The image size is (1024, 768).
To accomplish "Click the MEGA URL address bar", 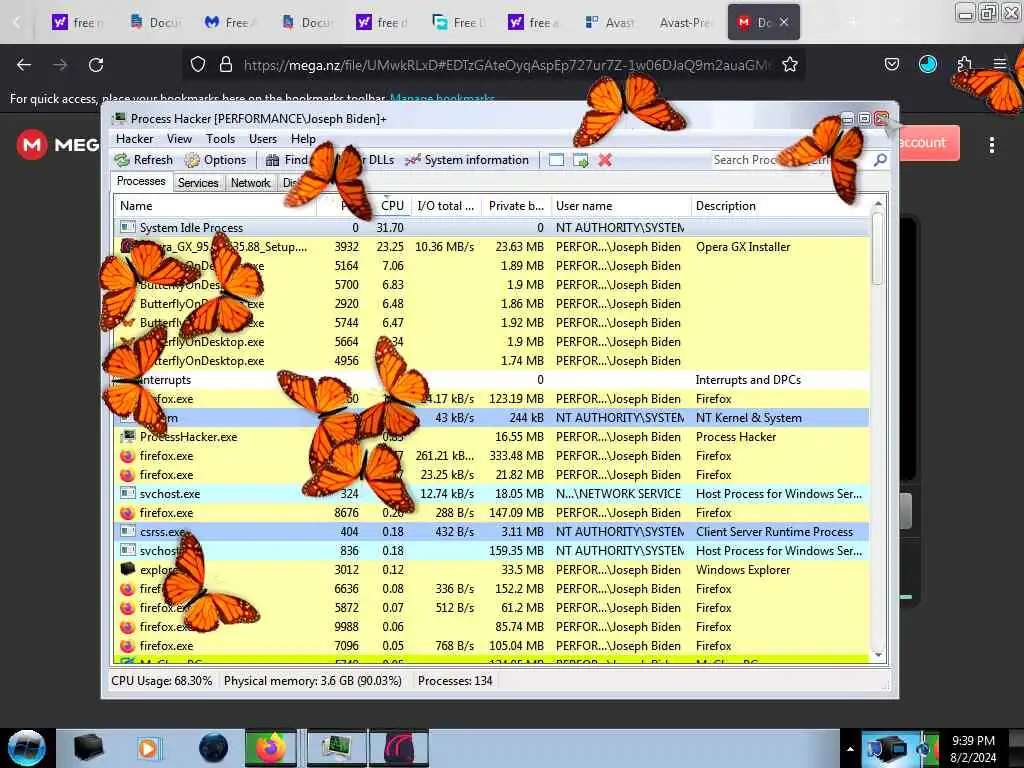I will (x=506, y=65).
